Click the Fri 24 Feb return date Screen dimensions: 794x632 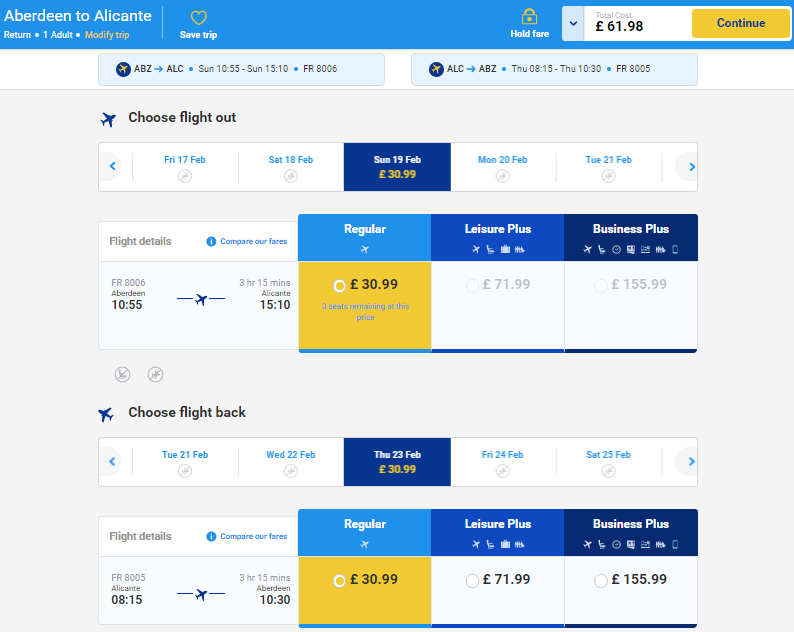click(502, 462)
